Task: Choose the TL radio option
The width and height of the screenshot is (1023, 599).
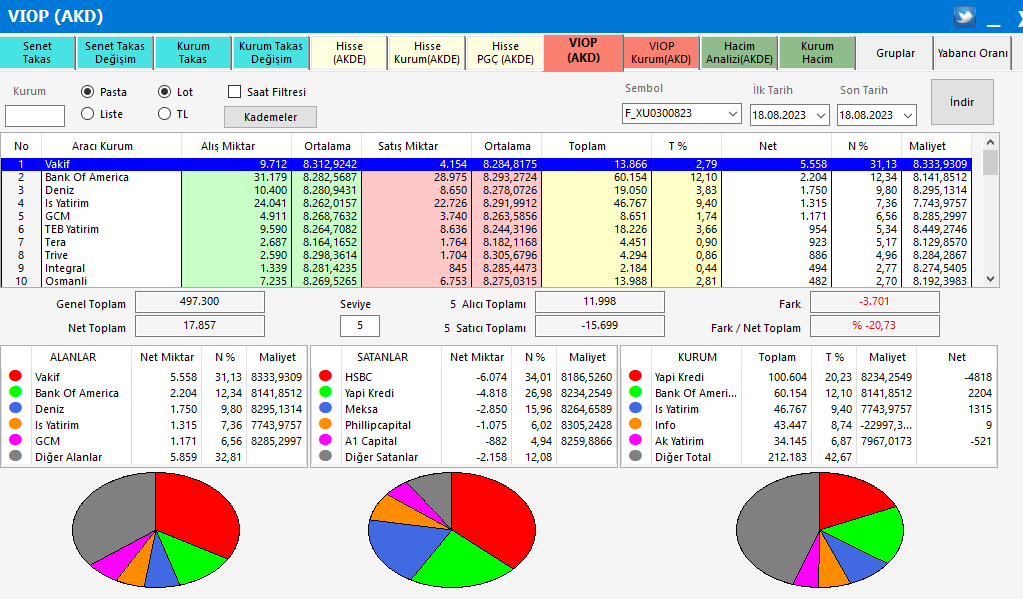Action: pos(164,114)
